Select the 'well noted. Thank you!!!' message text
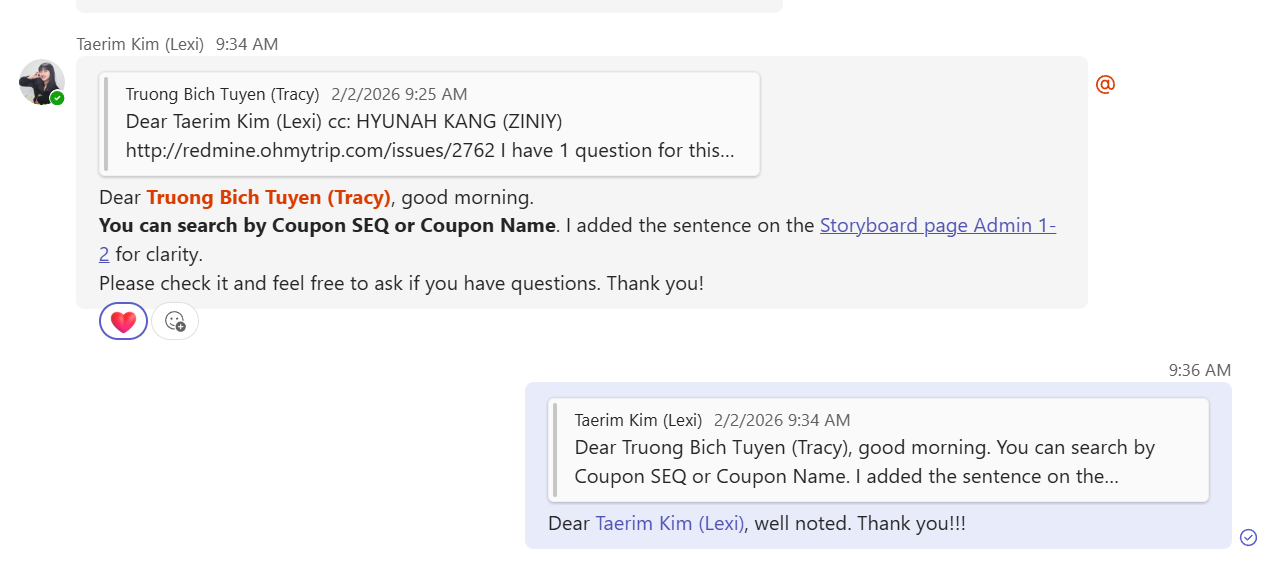This screenshot has width=1275, height=576. tap(860, 523)
